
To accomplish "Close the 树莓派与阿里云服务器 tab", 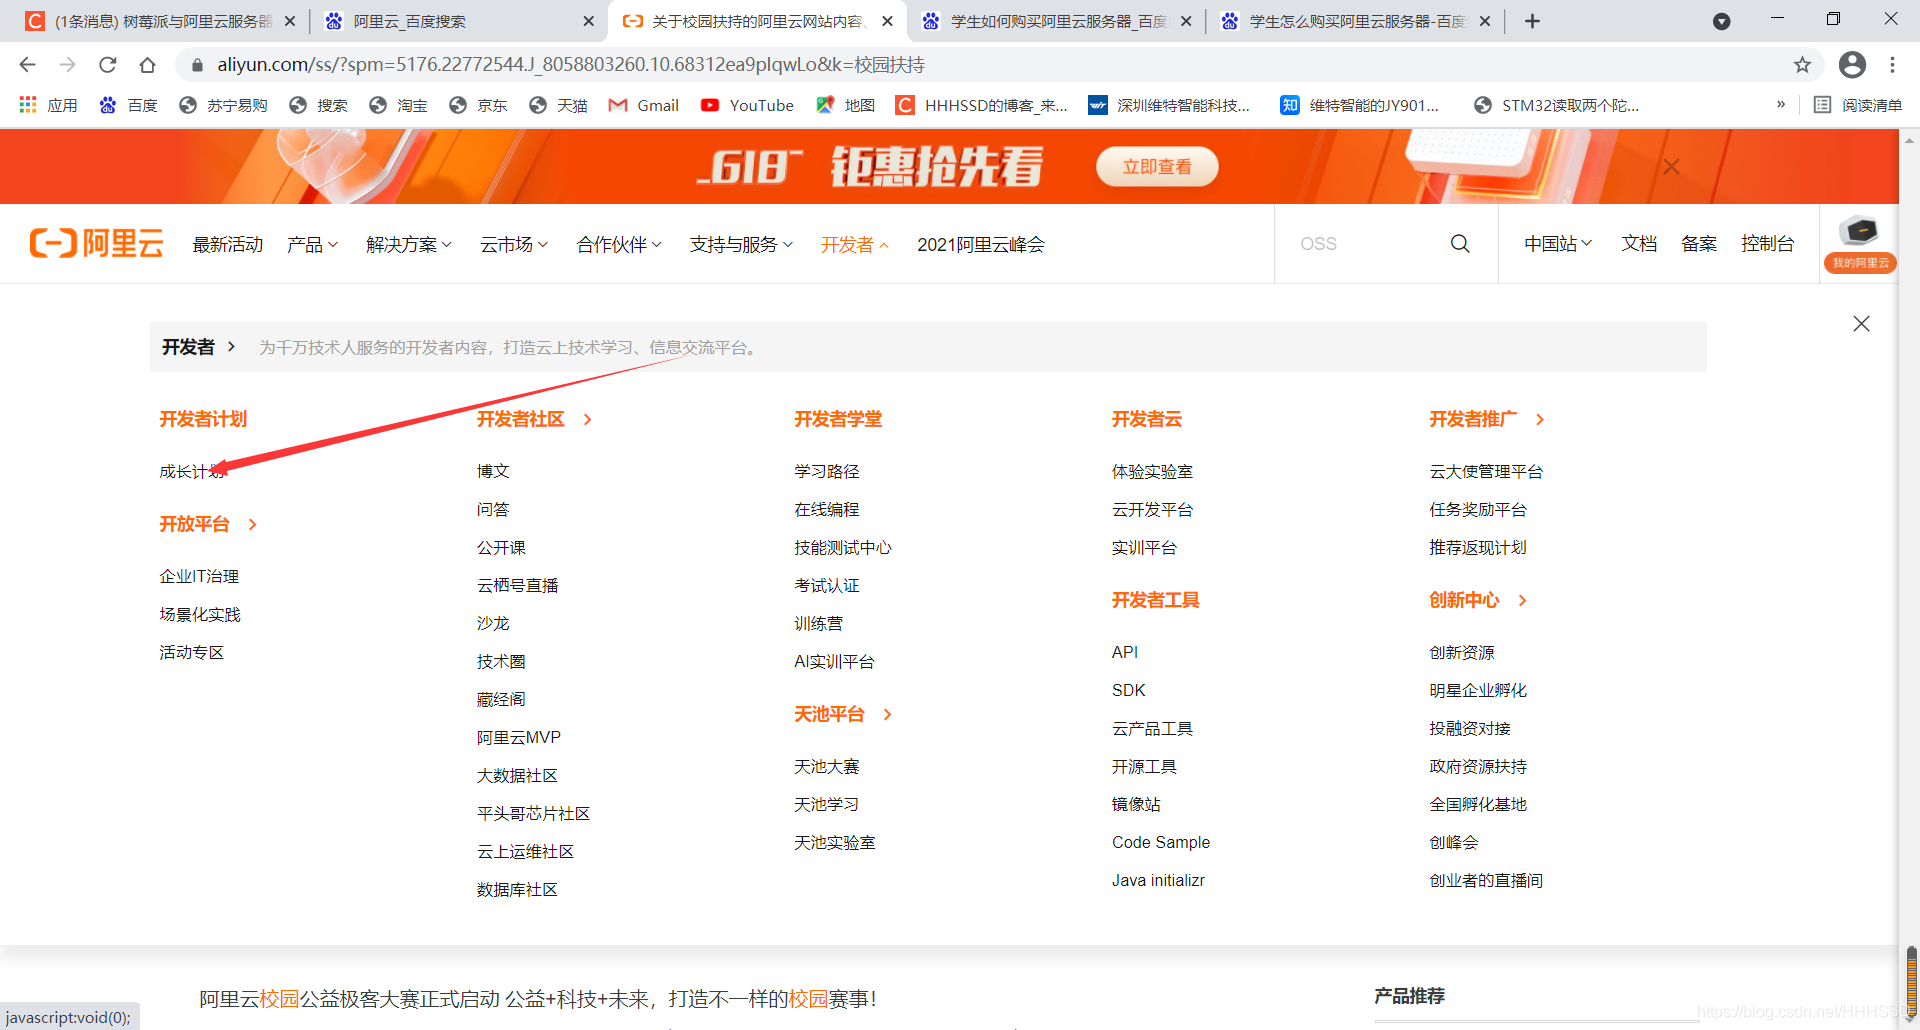I will tap(290, 21).
